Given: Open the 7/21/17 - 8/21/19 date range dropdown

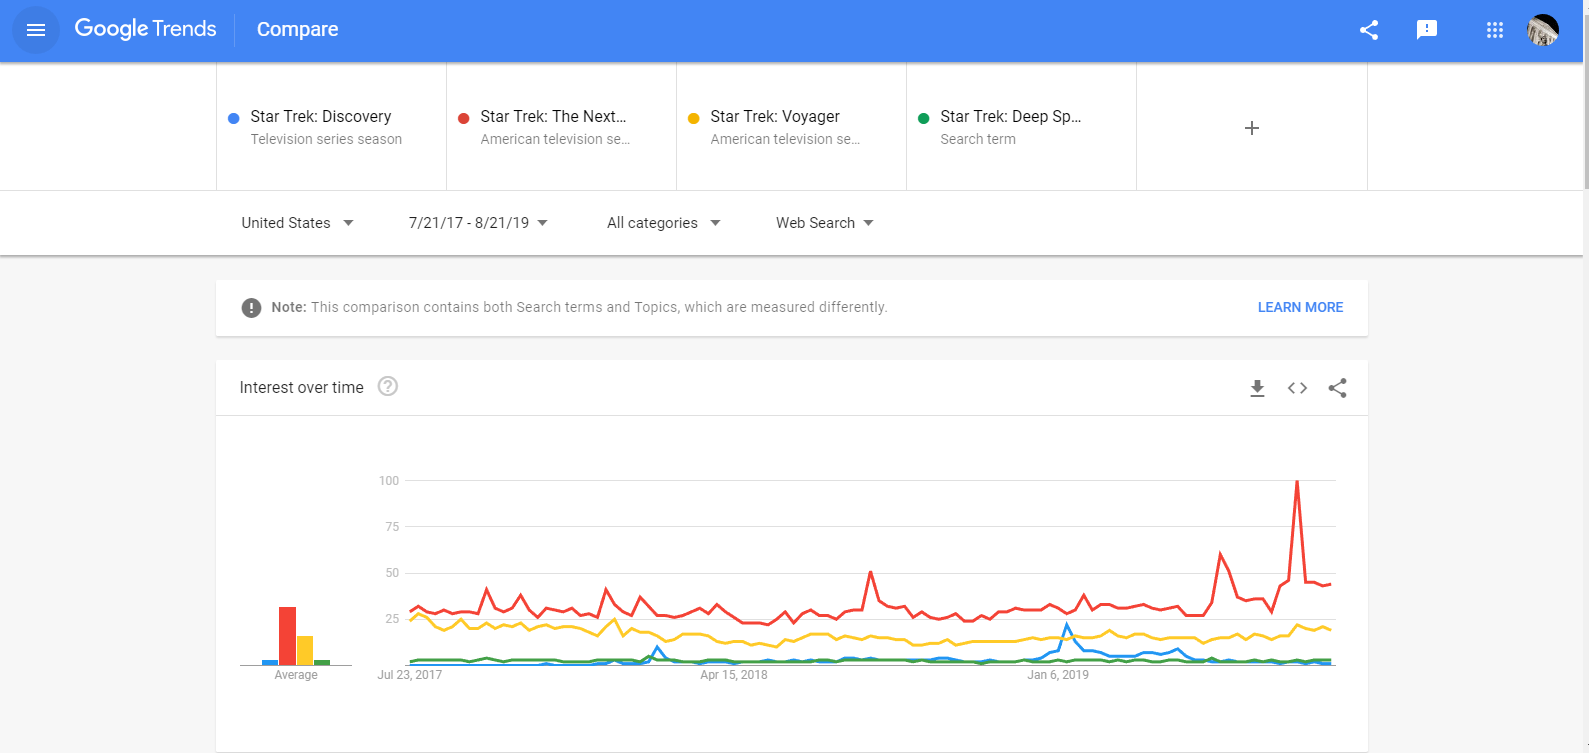Looking at the screenshot, I should (x=478, y=223).
